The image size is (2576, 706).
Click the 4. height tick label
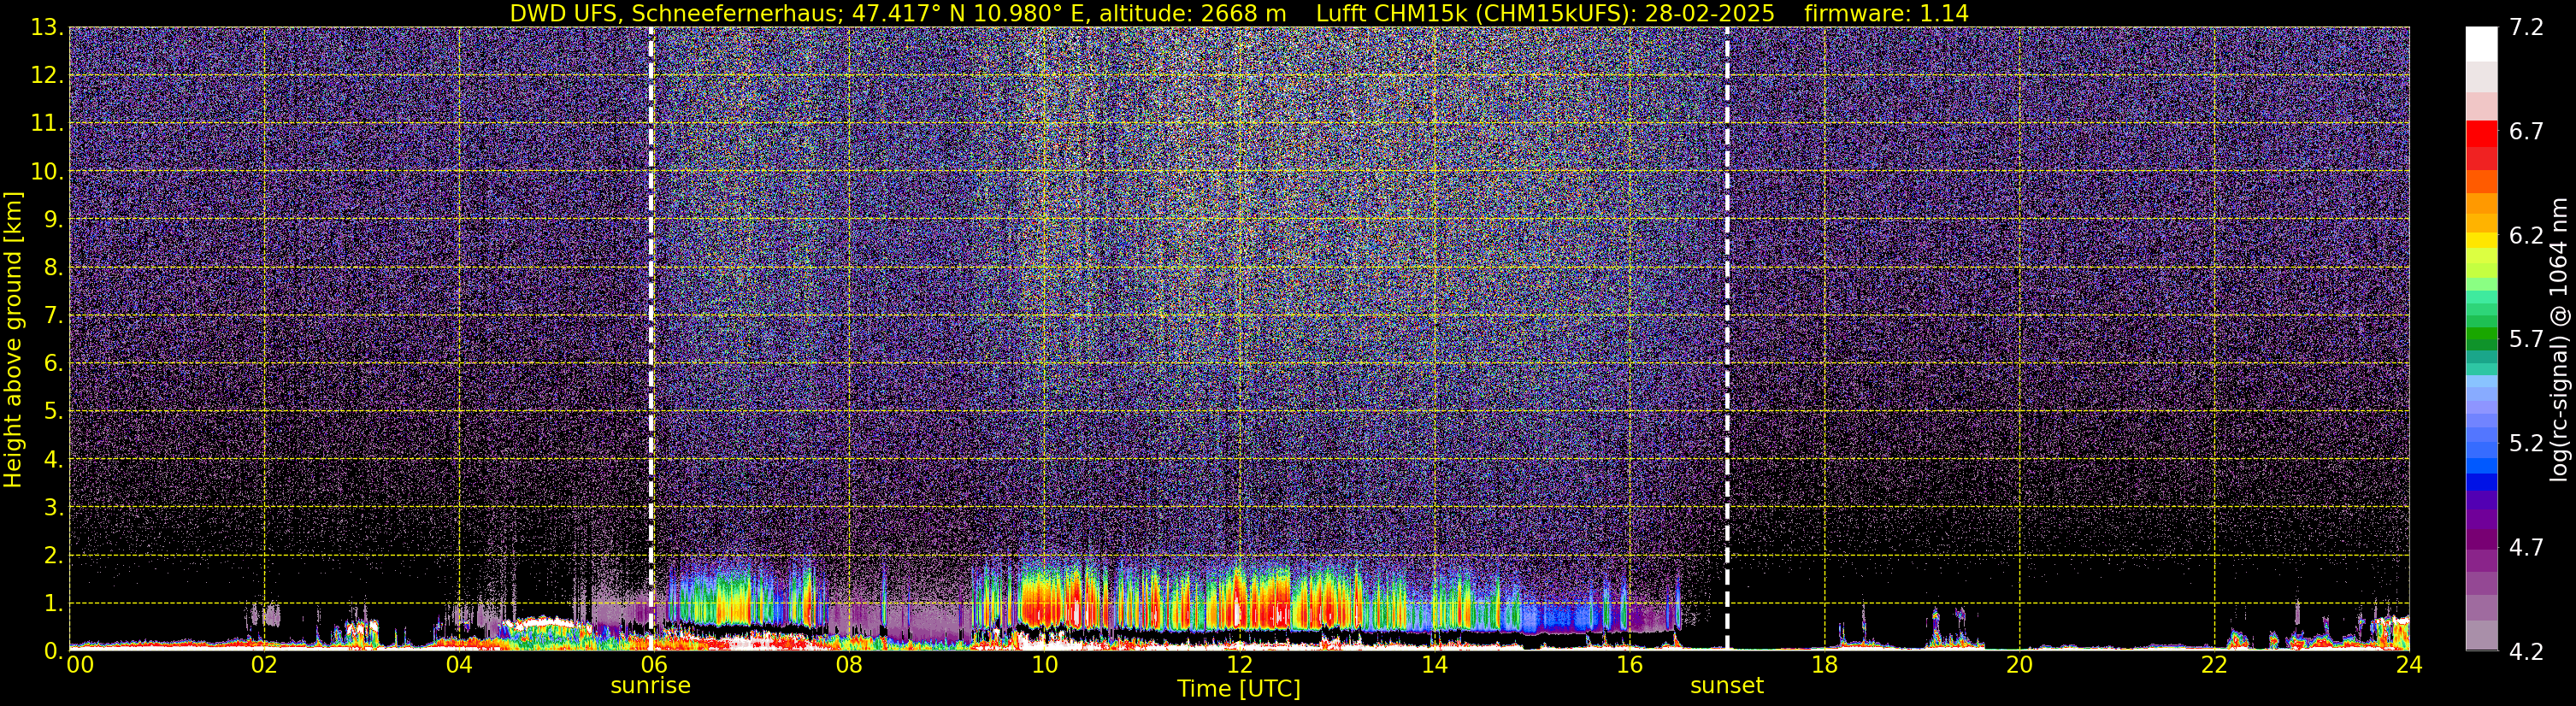tap(53, 460)
